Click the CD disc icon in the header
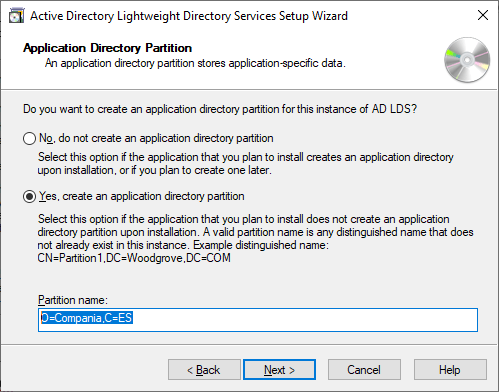Viewport: 499px width, 392px height. (467, 60)
